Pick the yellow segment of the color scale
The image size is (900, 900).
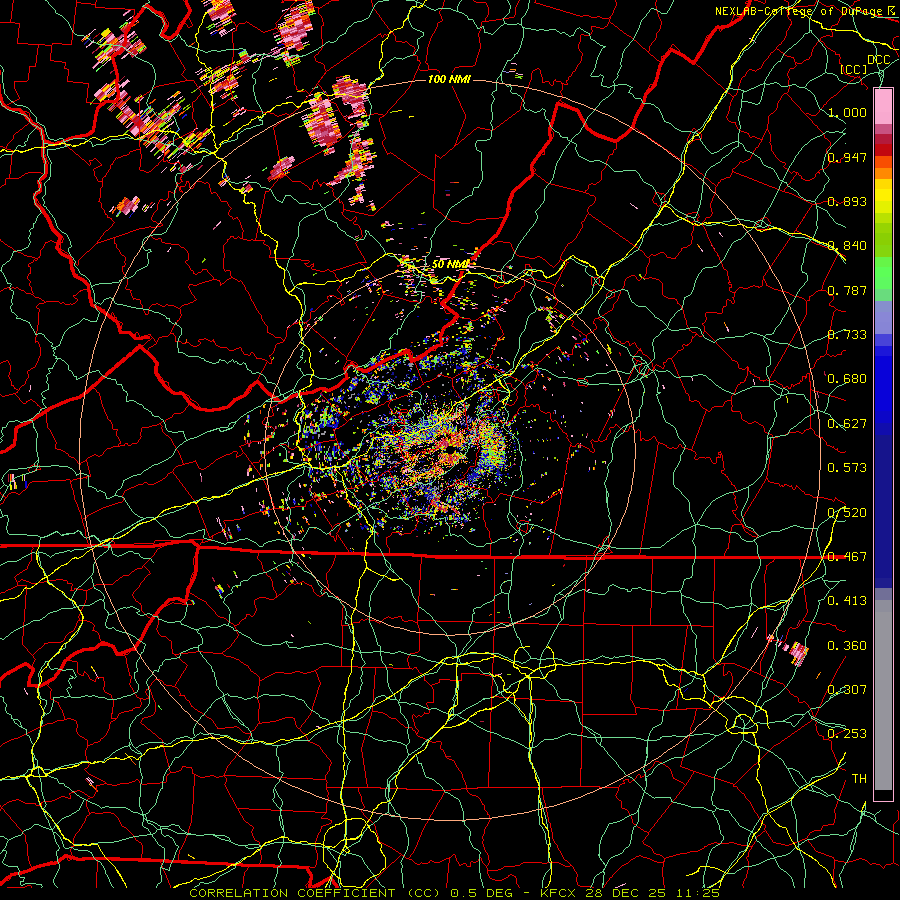point(883,196)
